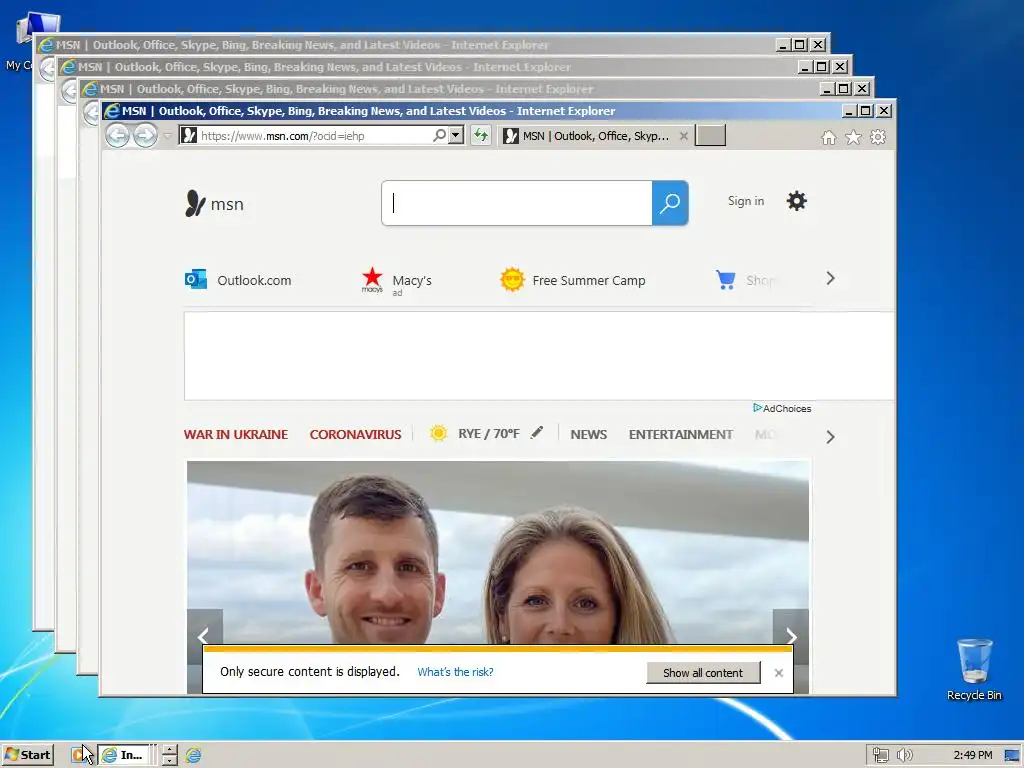This screenshot has width=1024, height=768.
Task: Click the green Refresh page button
Action: coord(481,135)
